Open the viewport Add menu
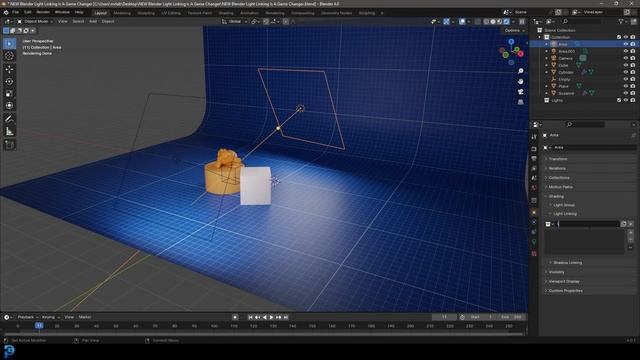The image size is (640, 360). click(93, 21)
